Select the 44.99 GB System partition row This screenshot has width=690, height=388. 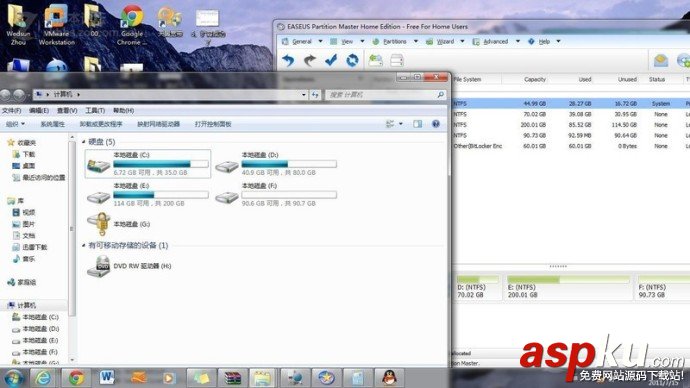571,104
